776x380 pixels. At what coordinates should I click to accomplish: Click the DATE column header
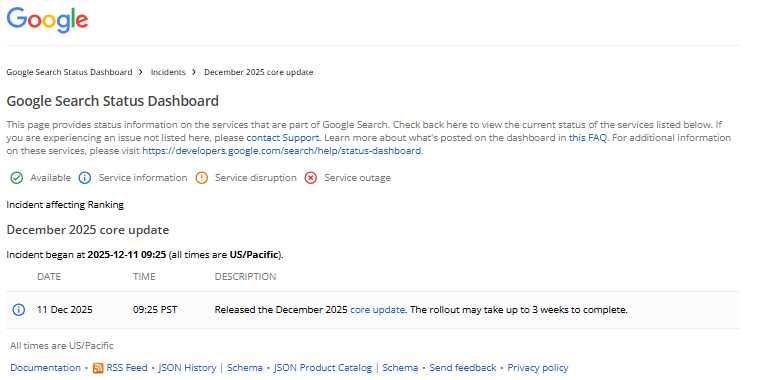(49, 277)
